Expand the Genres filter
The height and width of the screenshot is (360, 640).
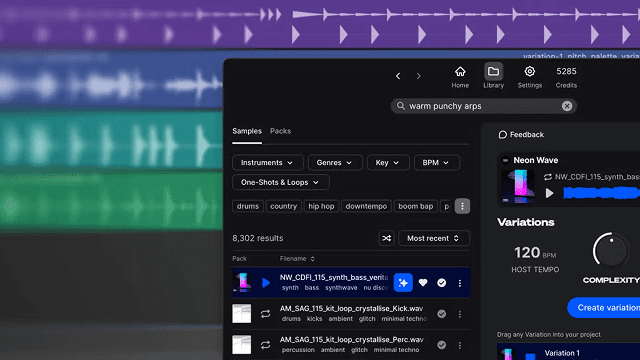click(335, 162)
